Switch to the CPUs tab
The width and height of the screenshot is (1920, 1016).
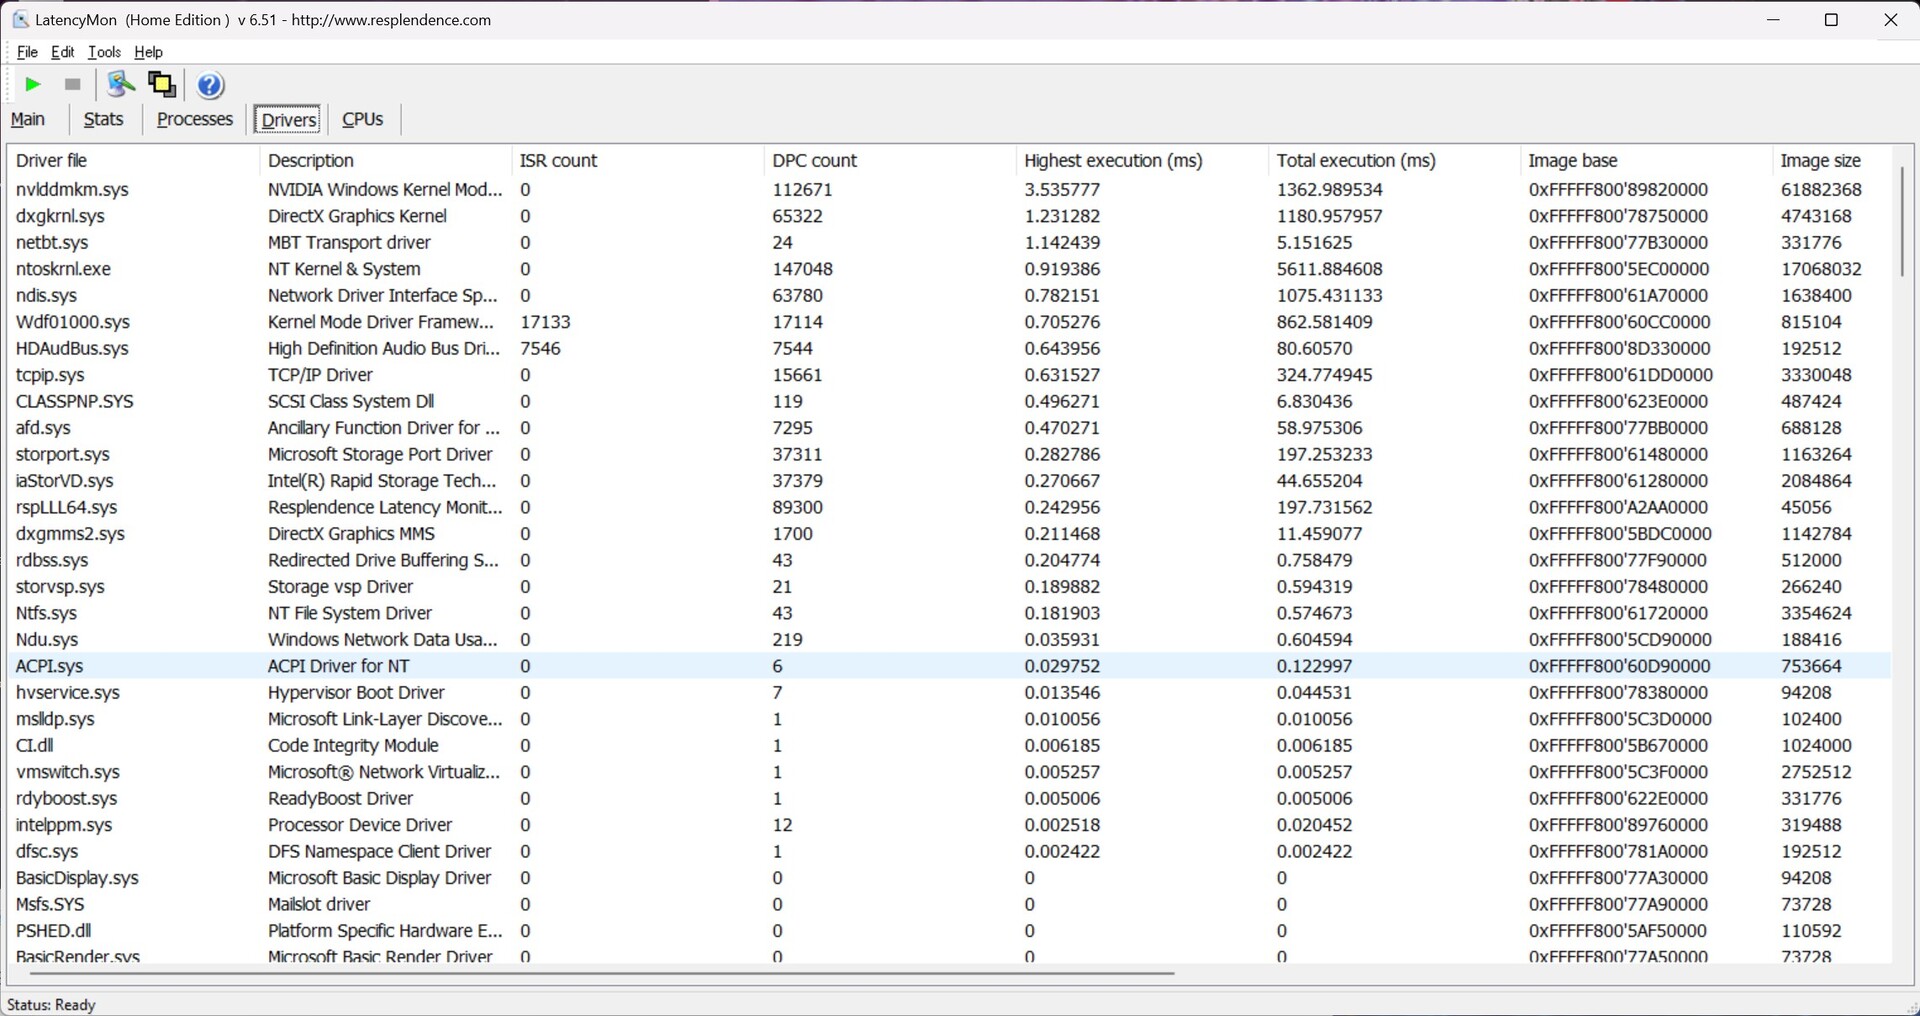click(x=362, y=119)
